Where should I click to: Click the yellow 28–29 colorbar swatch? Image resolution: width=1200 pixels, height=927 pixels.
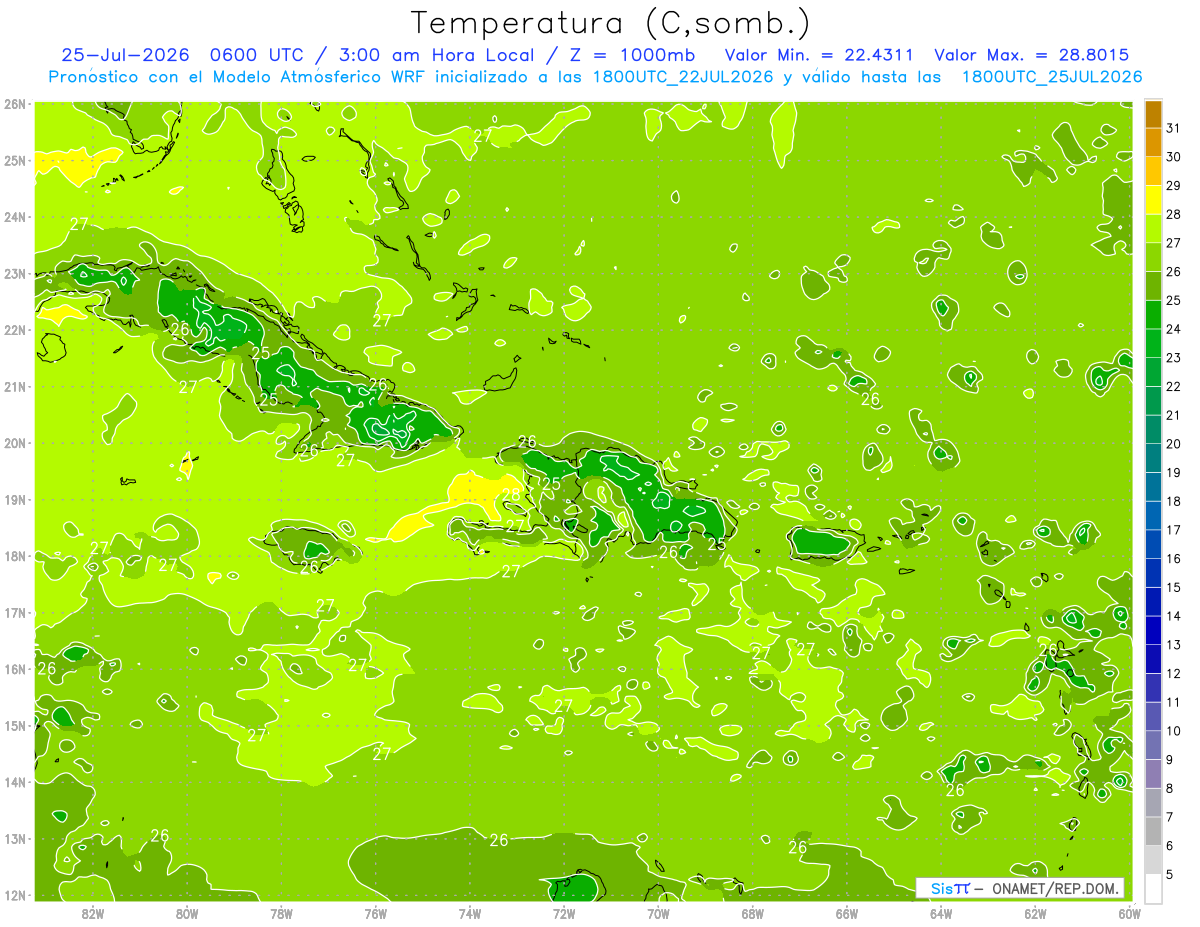pyautogui.click(x=1153, y=200)
